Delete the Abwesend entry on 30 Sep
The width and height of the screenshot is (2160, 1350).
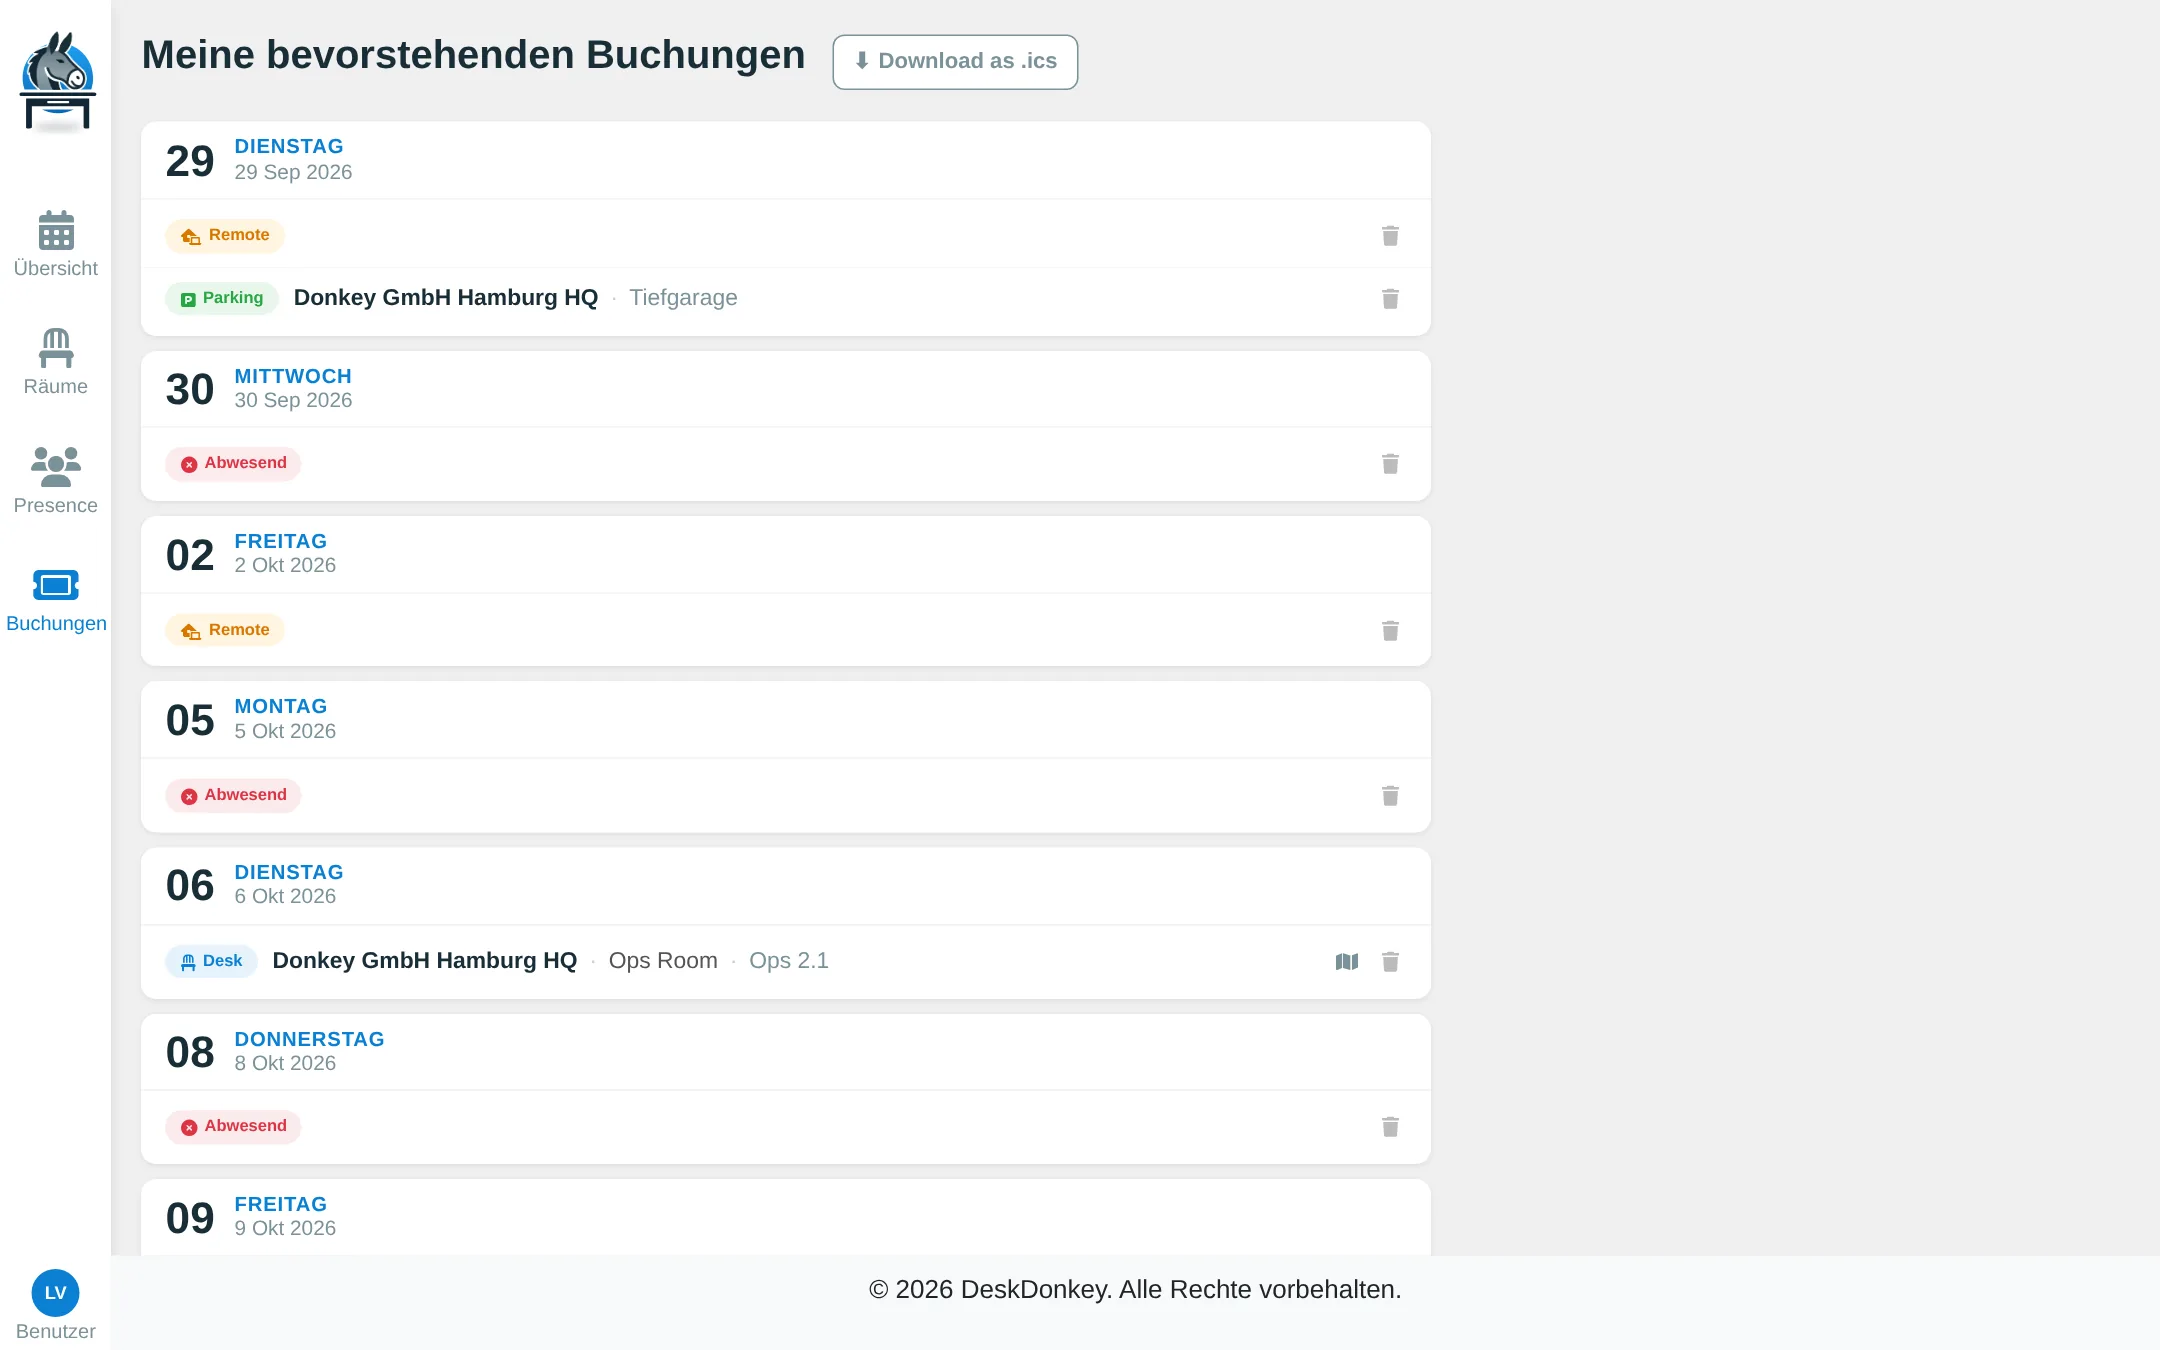coord(1390,463)
